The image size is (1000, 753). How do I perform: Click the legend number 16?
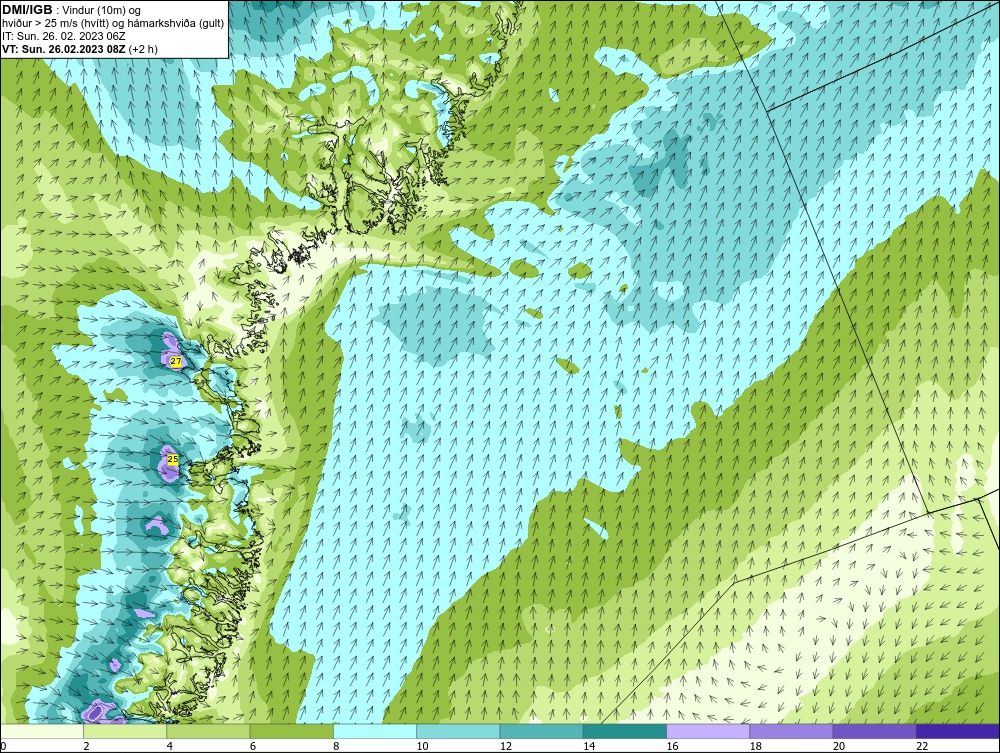click(672, 747)
